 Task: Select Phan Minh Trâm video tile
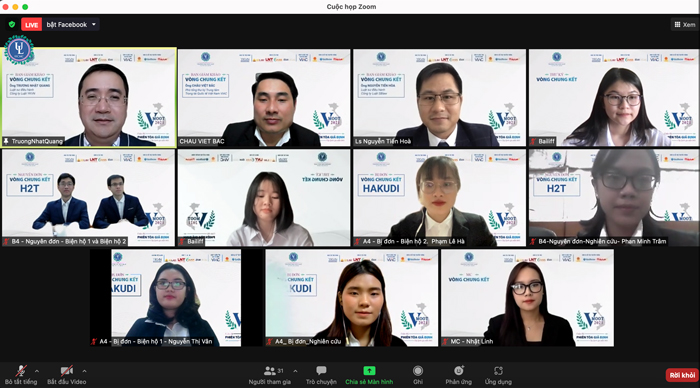point(614,197)
